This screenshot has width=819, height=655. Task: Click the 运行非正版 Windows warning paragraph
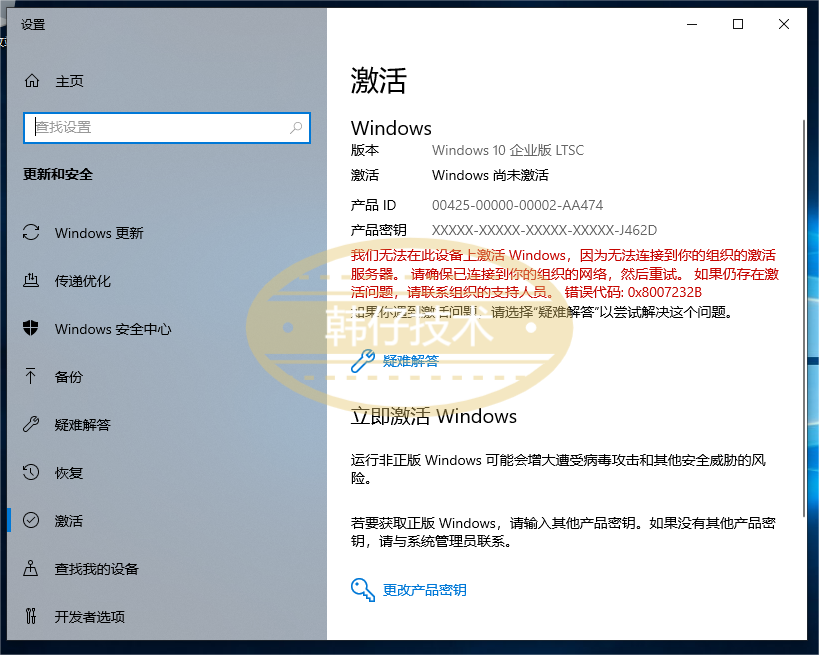coord(558,469)
